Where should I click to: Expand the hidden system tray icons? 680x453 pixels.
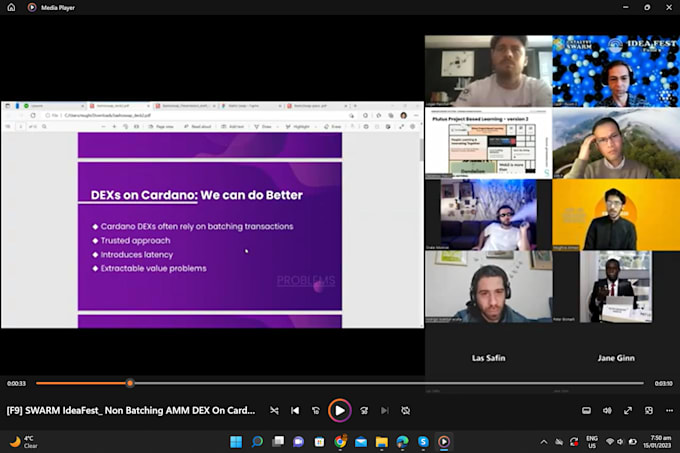[x=543, y=442]
